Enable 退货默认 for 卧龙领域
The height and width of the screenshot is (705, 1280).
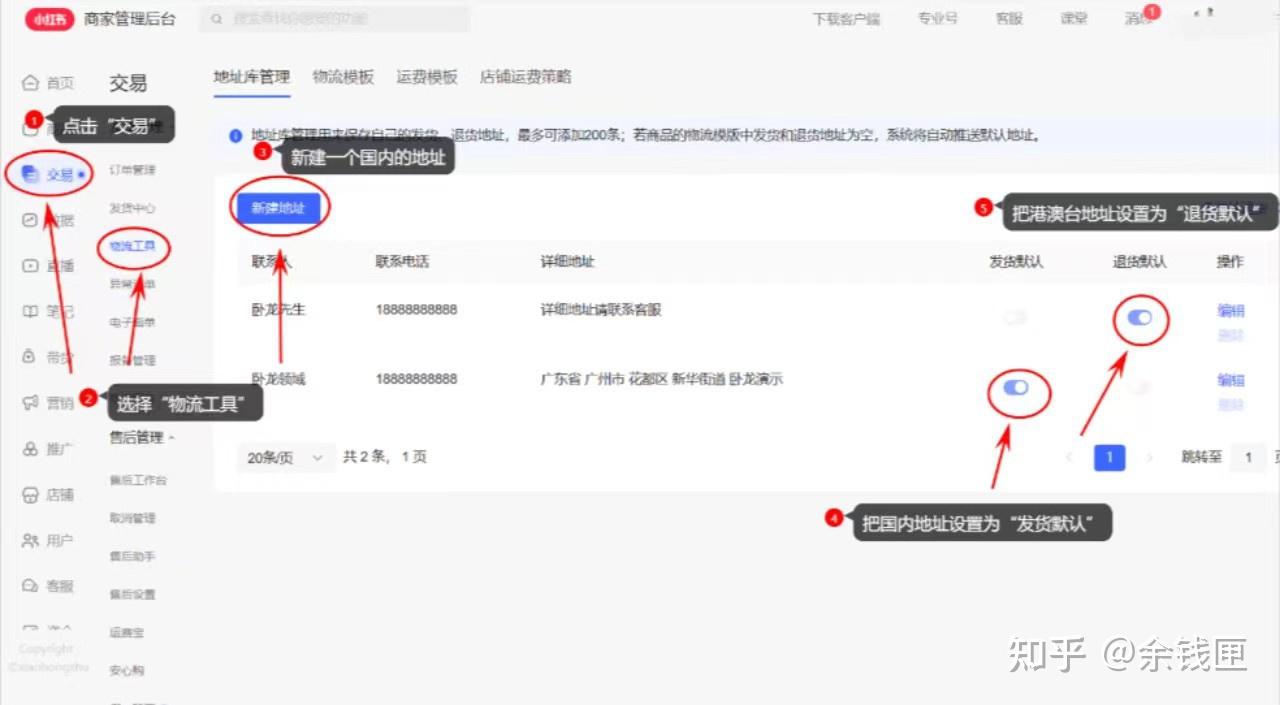tap(1140, 387)
